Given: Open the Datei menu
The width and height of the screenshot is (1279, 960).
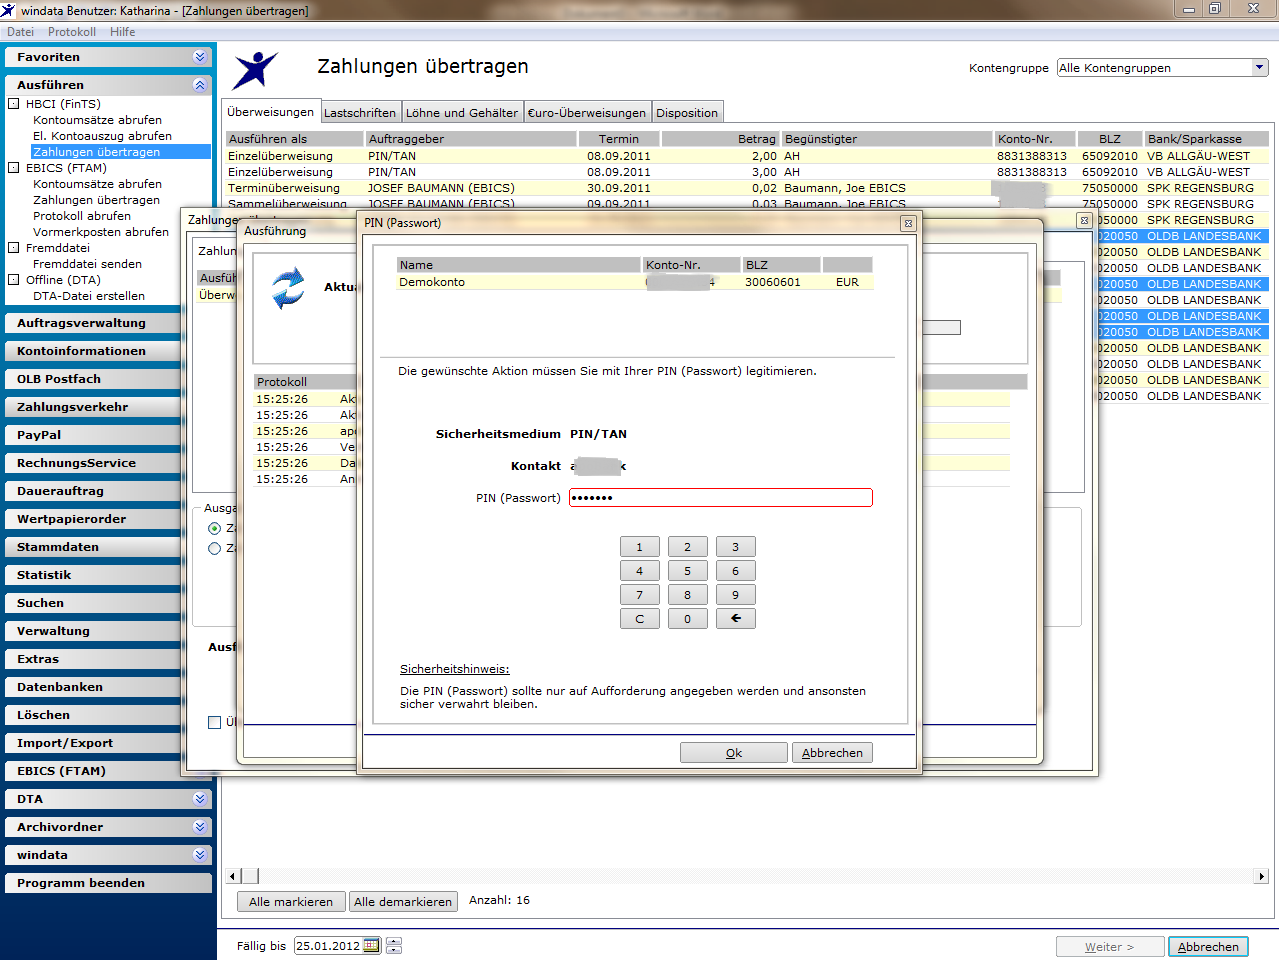Looking at the screenshot, I should 20,32.
